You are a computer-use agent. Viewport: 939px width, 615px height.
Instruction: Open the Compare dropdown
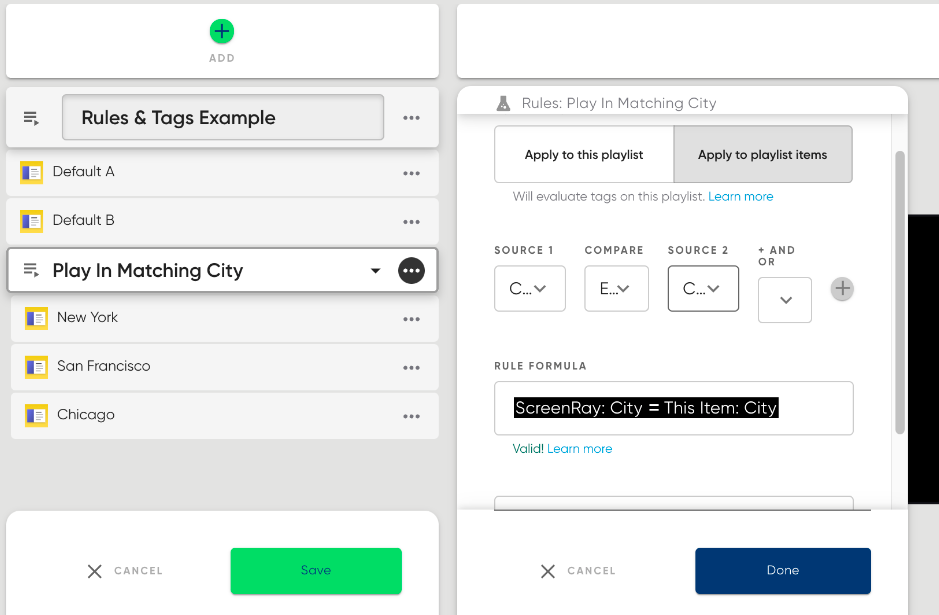616,289
